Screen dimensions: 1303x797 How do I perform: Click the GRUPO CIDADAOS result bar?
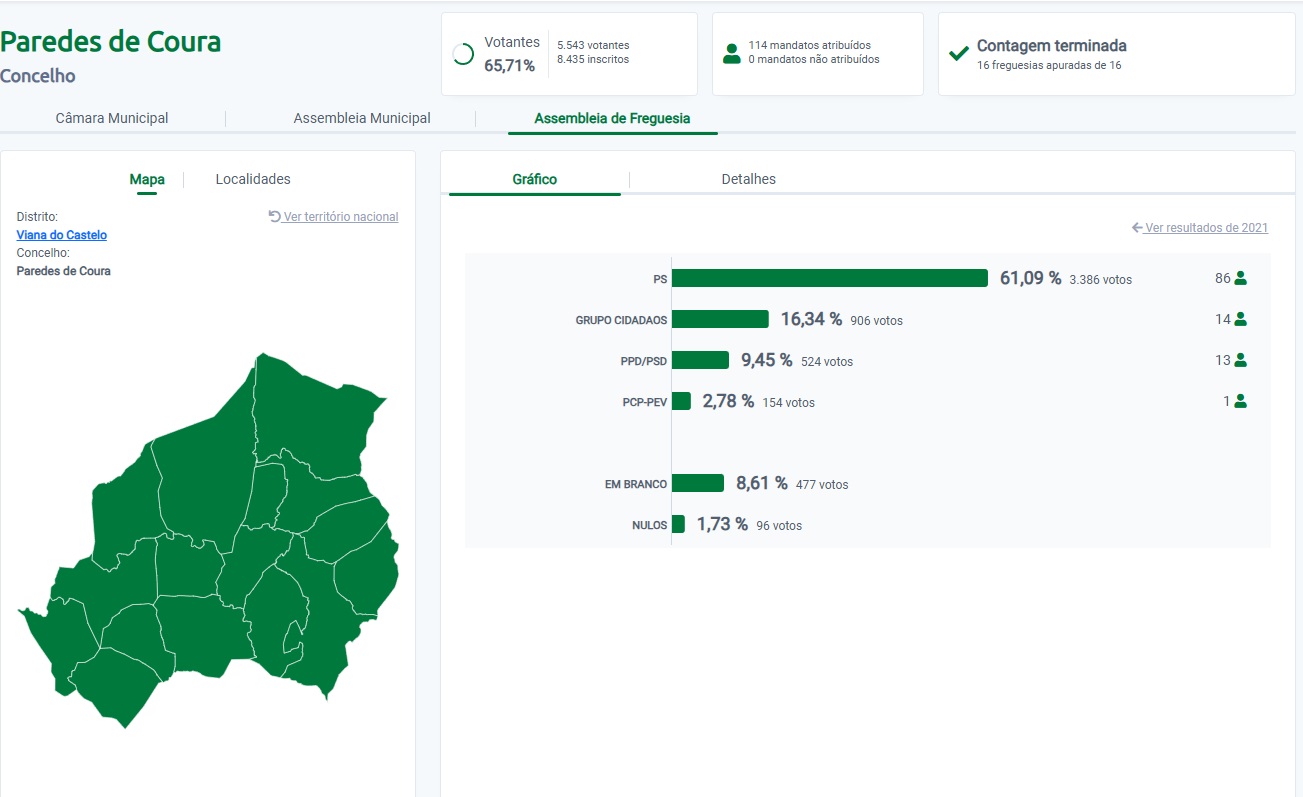pos(720,319)
